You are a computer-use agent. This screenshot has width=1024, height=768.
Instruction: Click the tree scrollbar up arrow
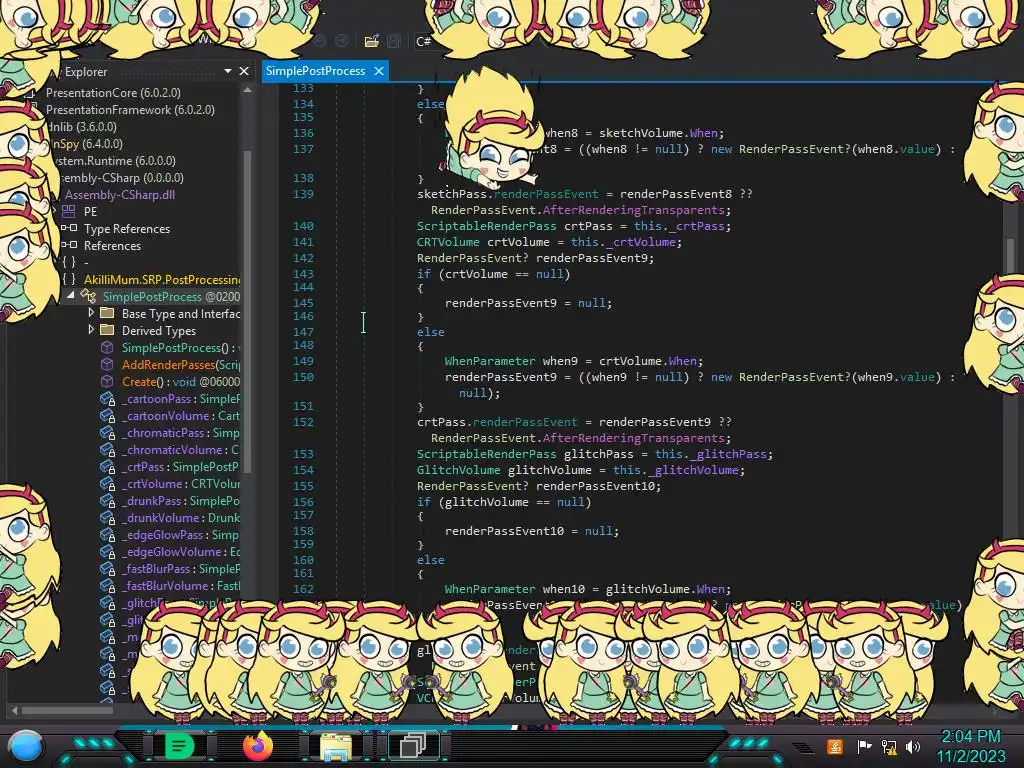tap(248, 90)
